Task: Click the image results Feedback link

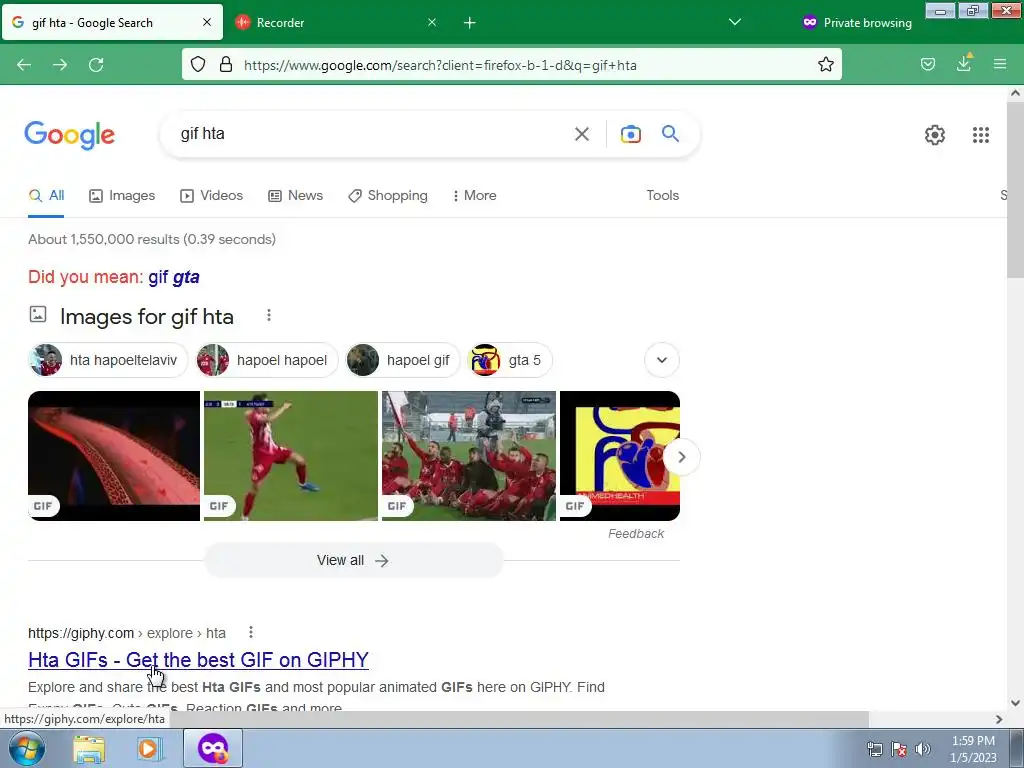Action: (x=635, y=534)
